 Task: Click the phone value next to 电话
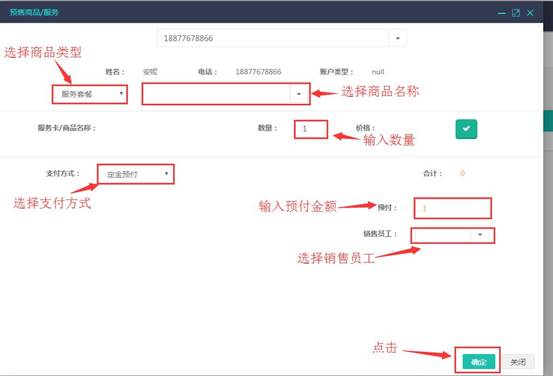pyautogui.click(x=258, y=72)
